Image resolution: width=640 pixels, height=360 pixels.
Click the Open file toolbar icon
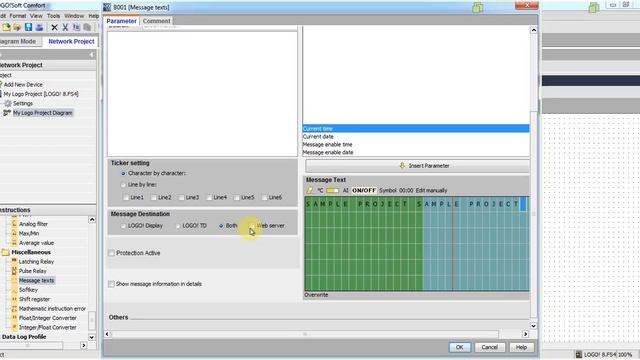(x=17, y=27)
